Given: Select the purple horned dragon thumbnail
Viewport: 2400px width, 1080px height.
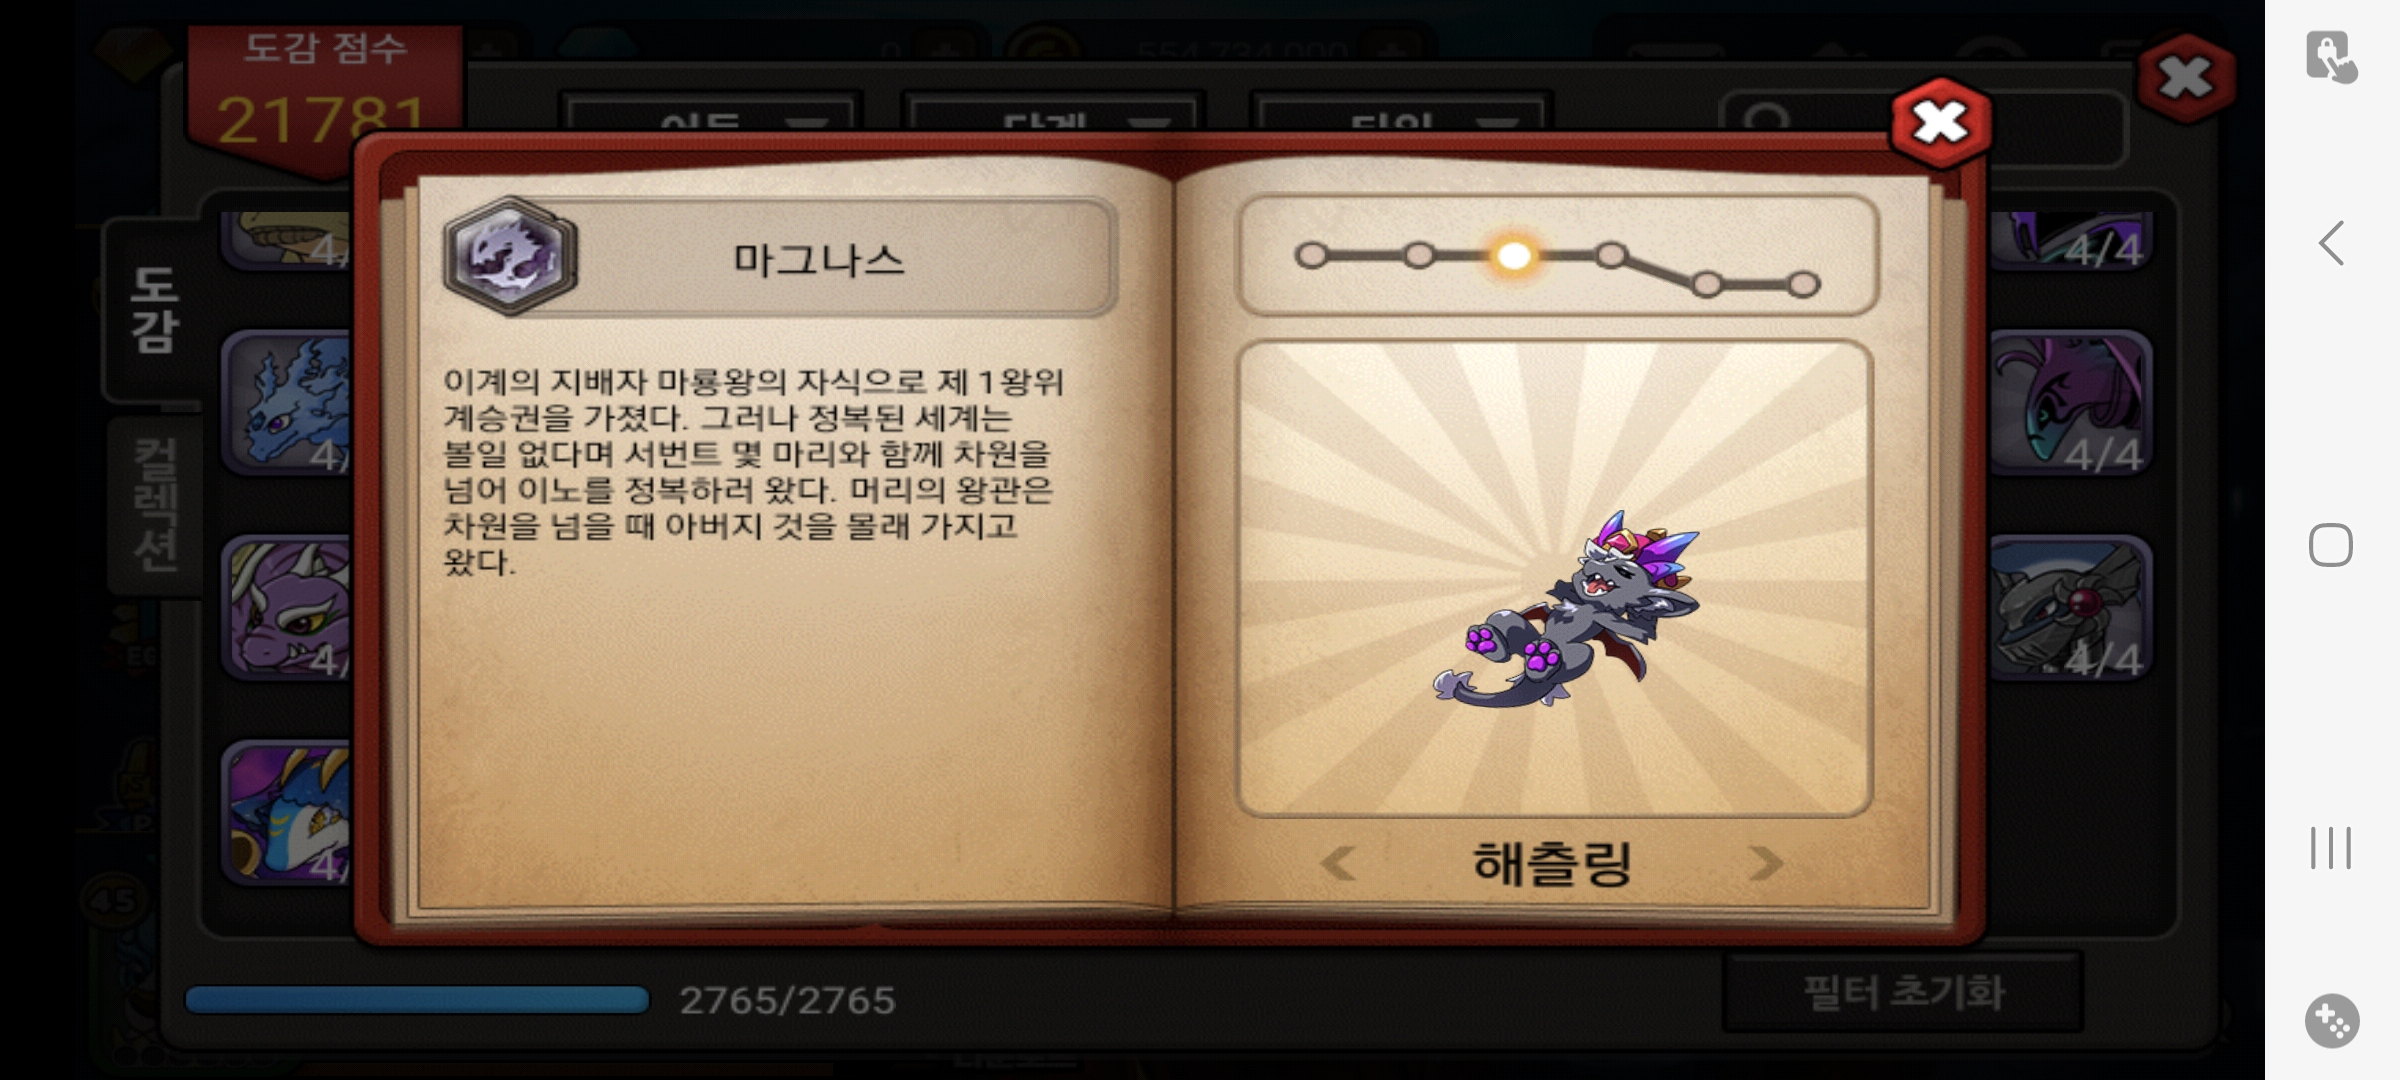Looking at the screenshot, I should (x=288, y=607).
